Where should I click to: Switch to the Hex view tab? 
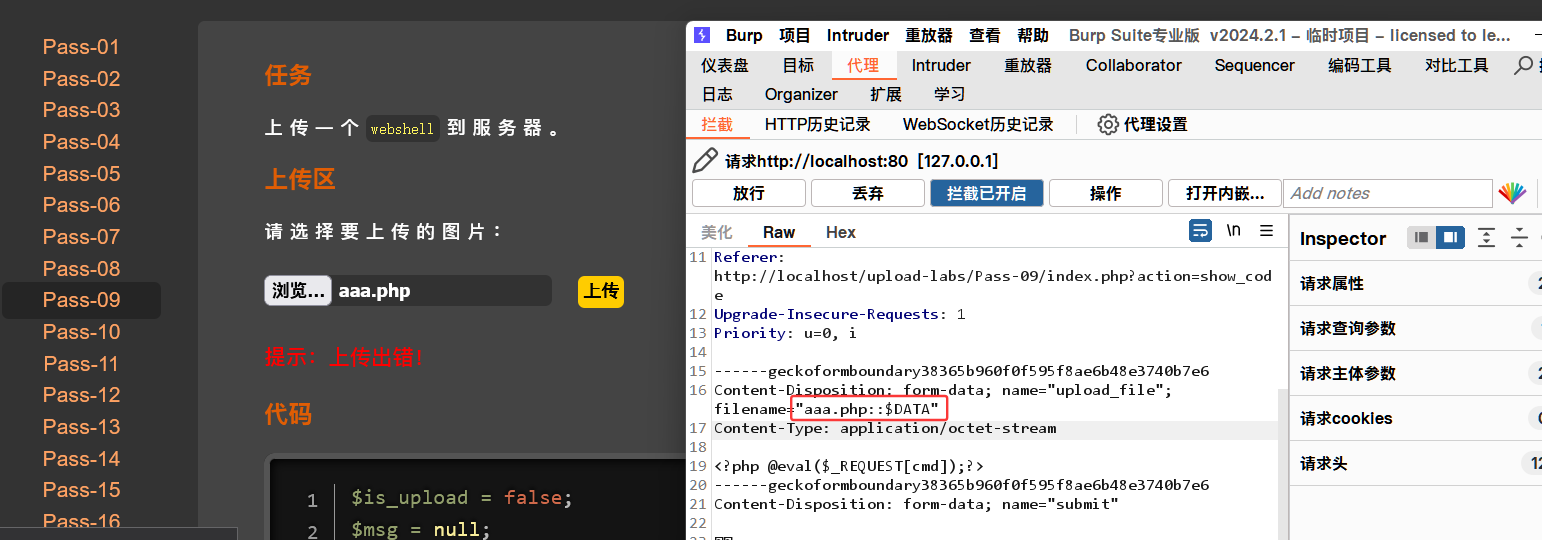[x=841, y=232]
